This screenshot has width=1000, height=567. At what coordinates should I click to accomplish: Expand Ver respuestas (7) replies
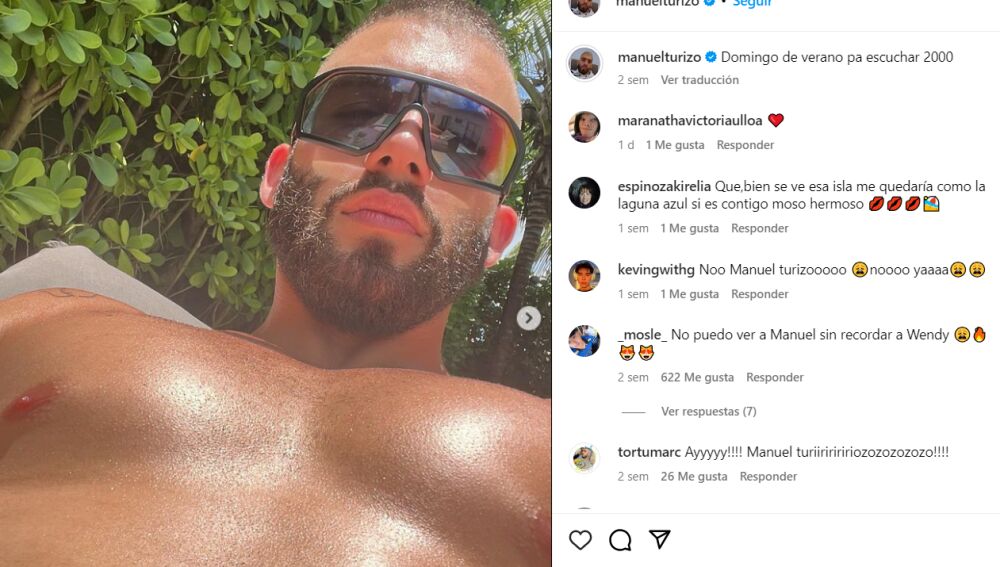click(x=709, y=411)
